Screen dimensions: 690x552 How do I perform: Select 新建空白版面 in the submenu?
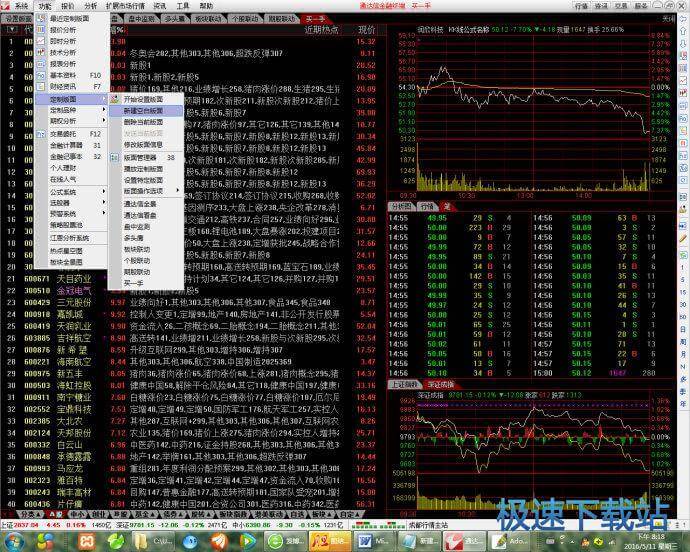click(143, 110)
